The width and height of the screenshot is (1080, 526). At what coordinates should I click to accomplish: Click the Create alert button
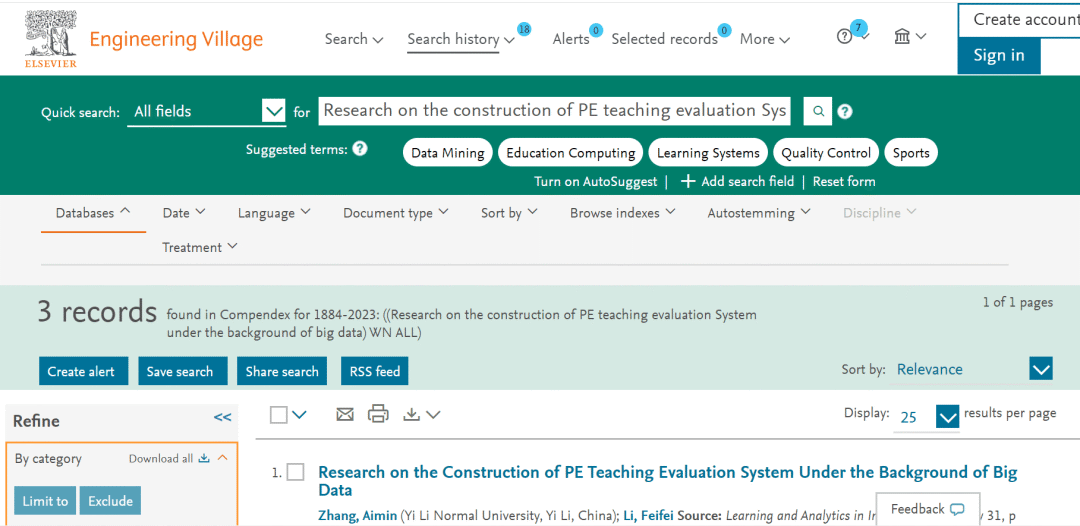coord(84,372)
